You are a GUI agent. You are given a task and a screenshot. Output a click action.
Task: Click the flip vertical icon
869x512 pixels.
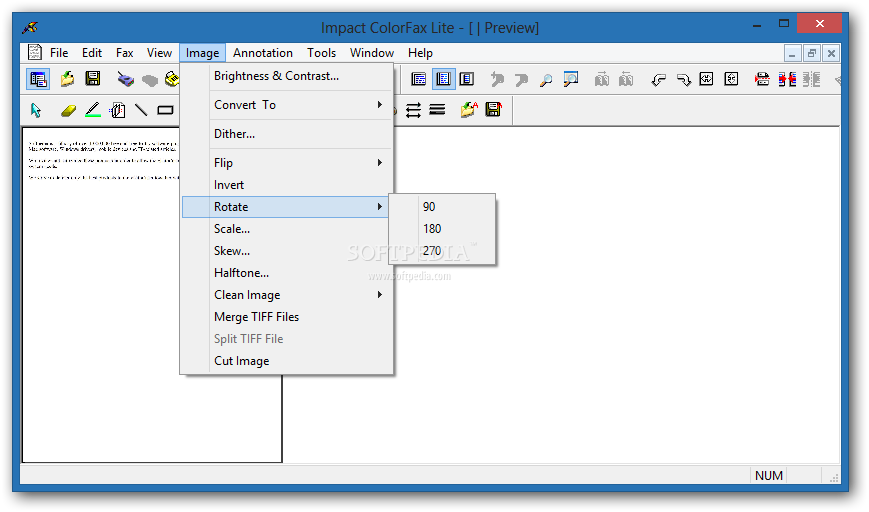coord(731,79)
